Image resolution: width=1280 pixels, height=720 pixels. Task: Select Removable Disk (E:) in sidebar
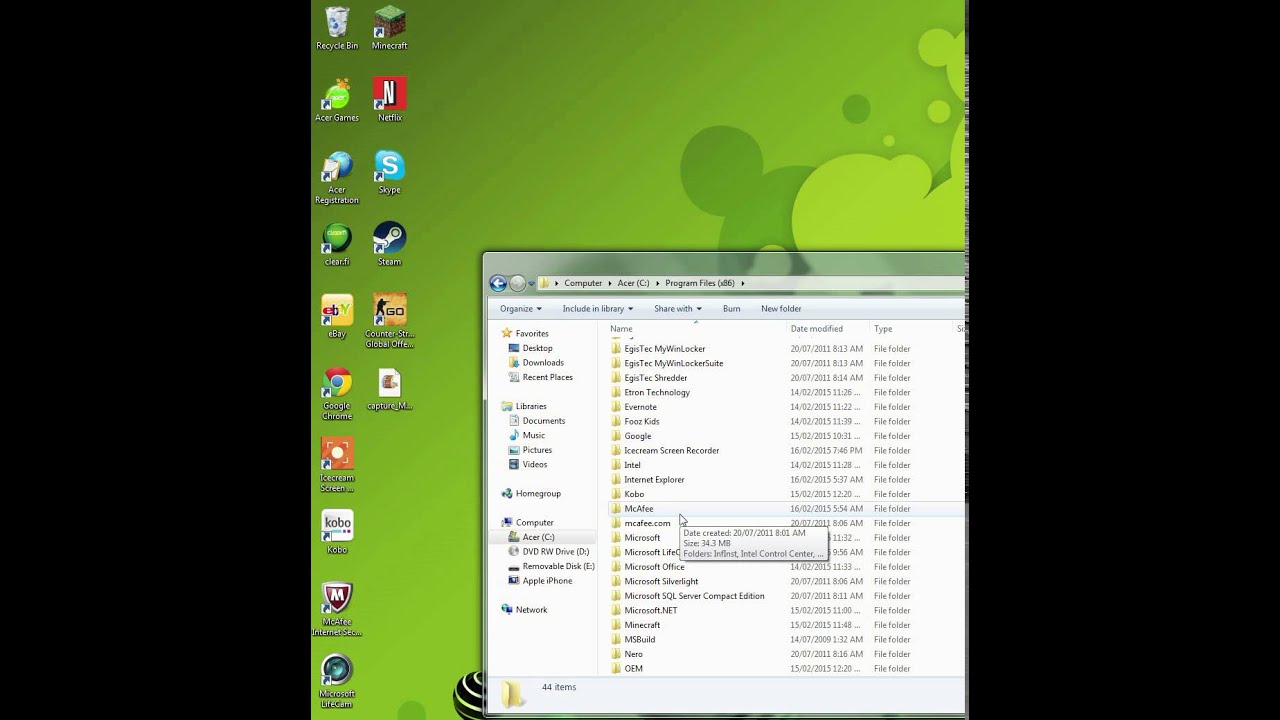click(x=558, y=566)
